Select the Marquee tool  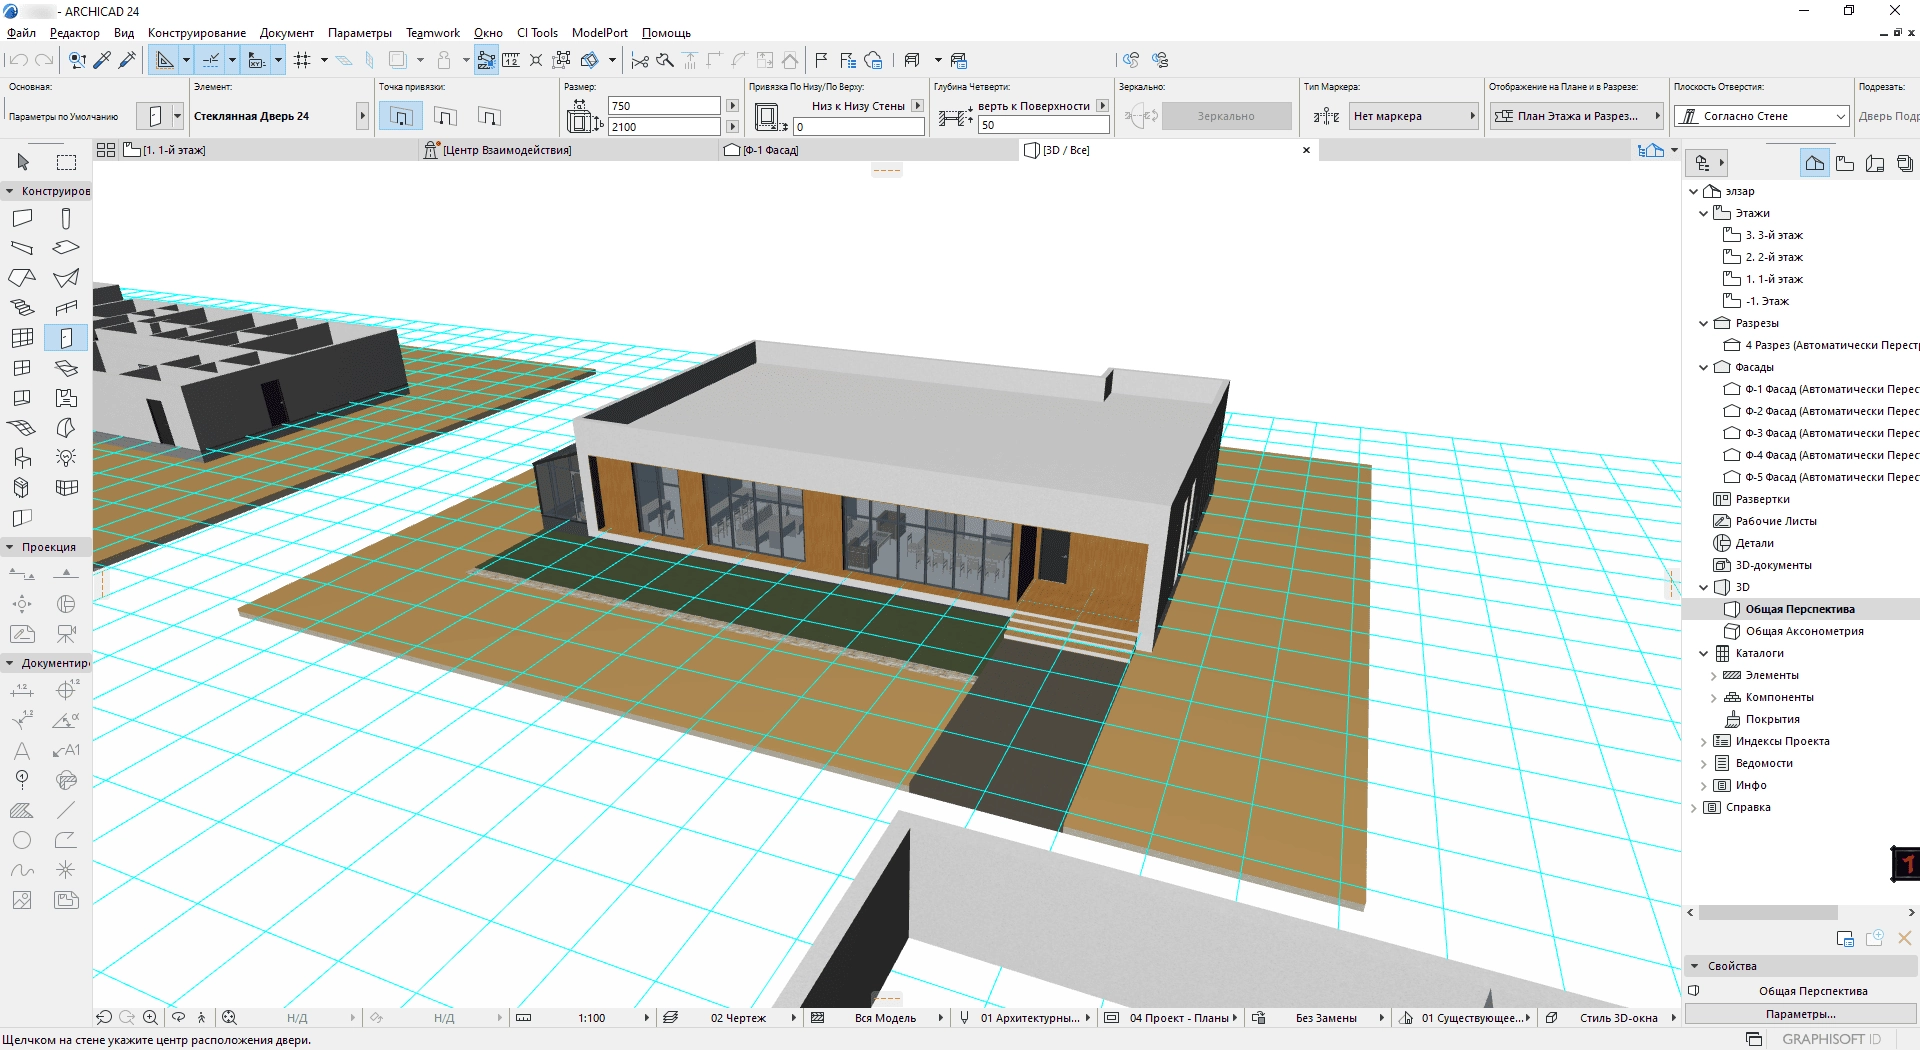[66, 162]
